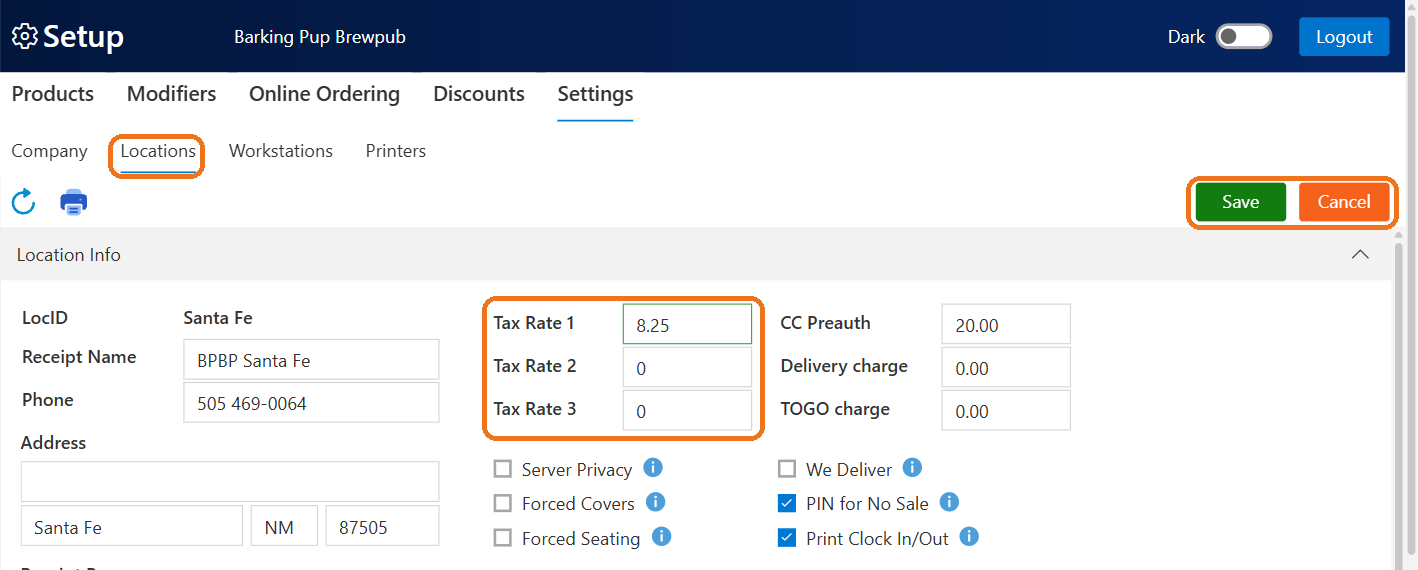
Task: Click the zip code field 87505
Action: point(382,526)
